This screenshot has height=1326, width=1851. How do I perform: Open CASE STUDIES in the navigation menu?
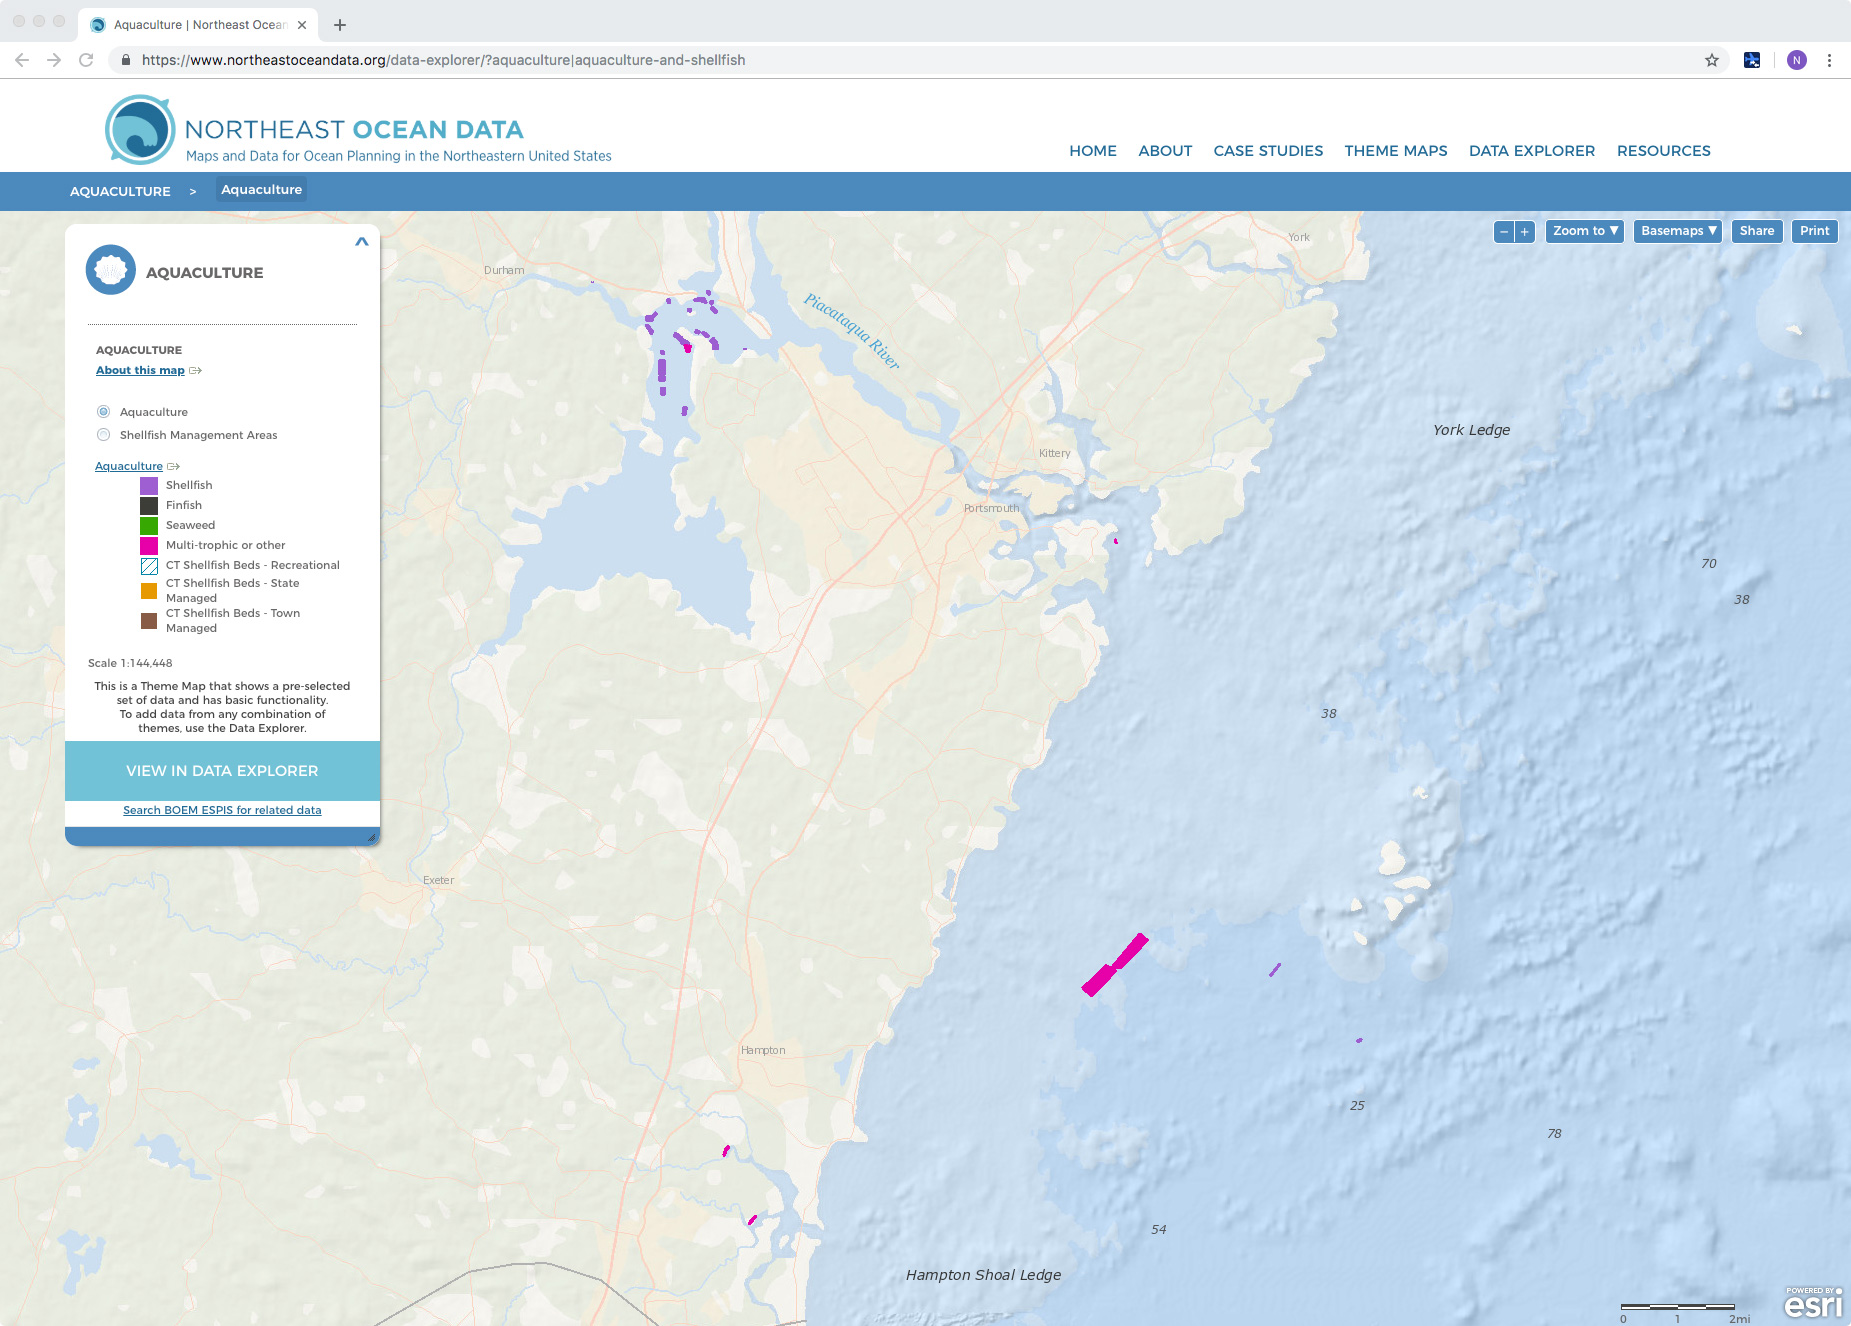1268,151
